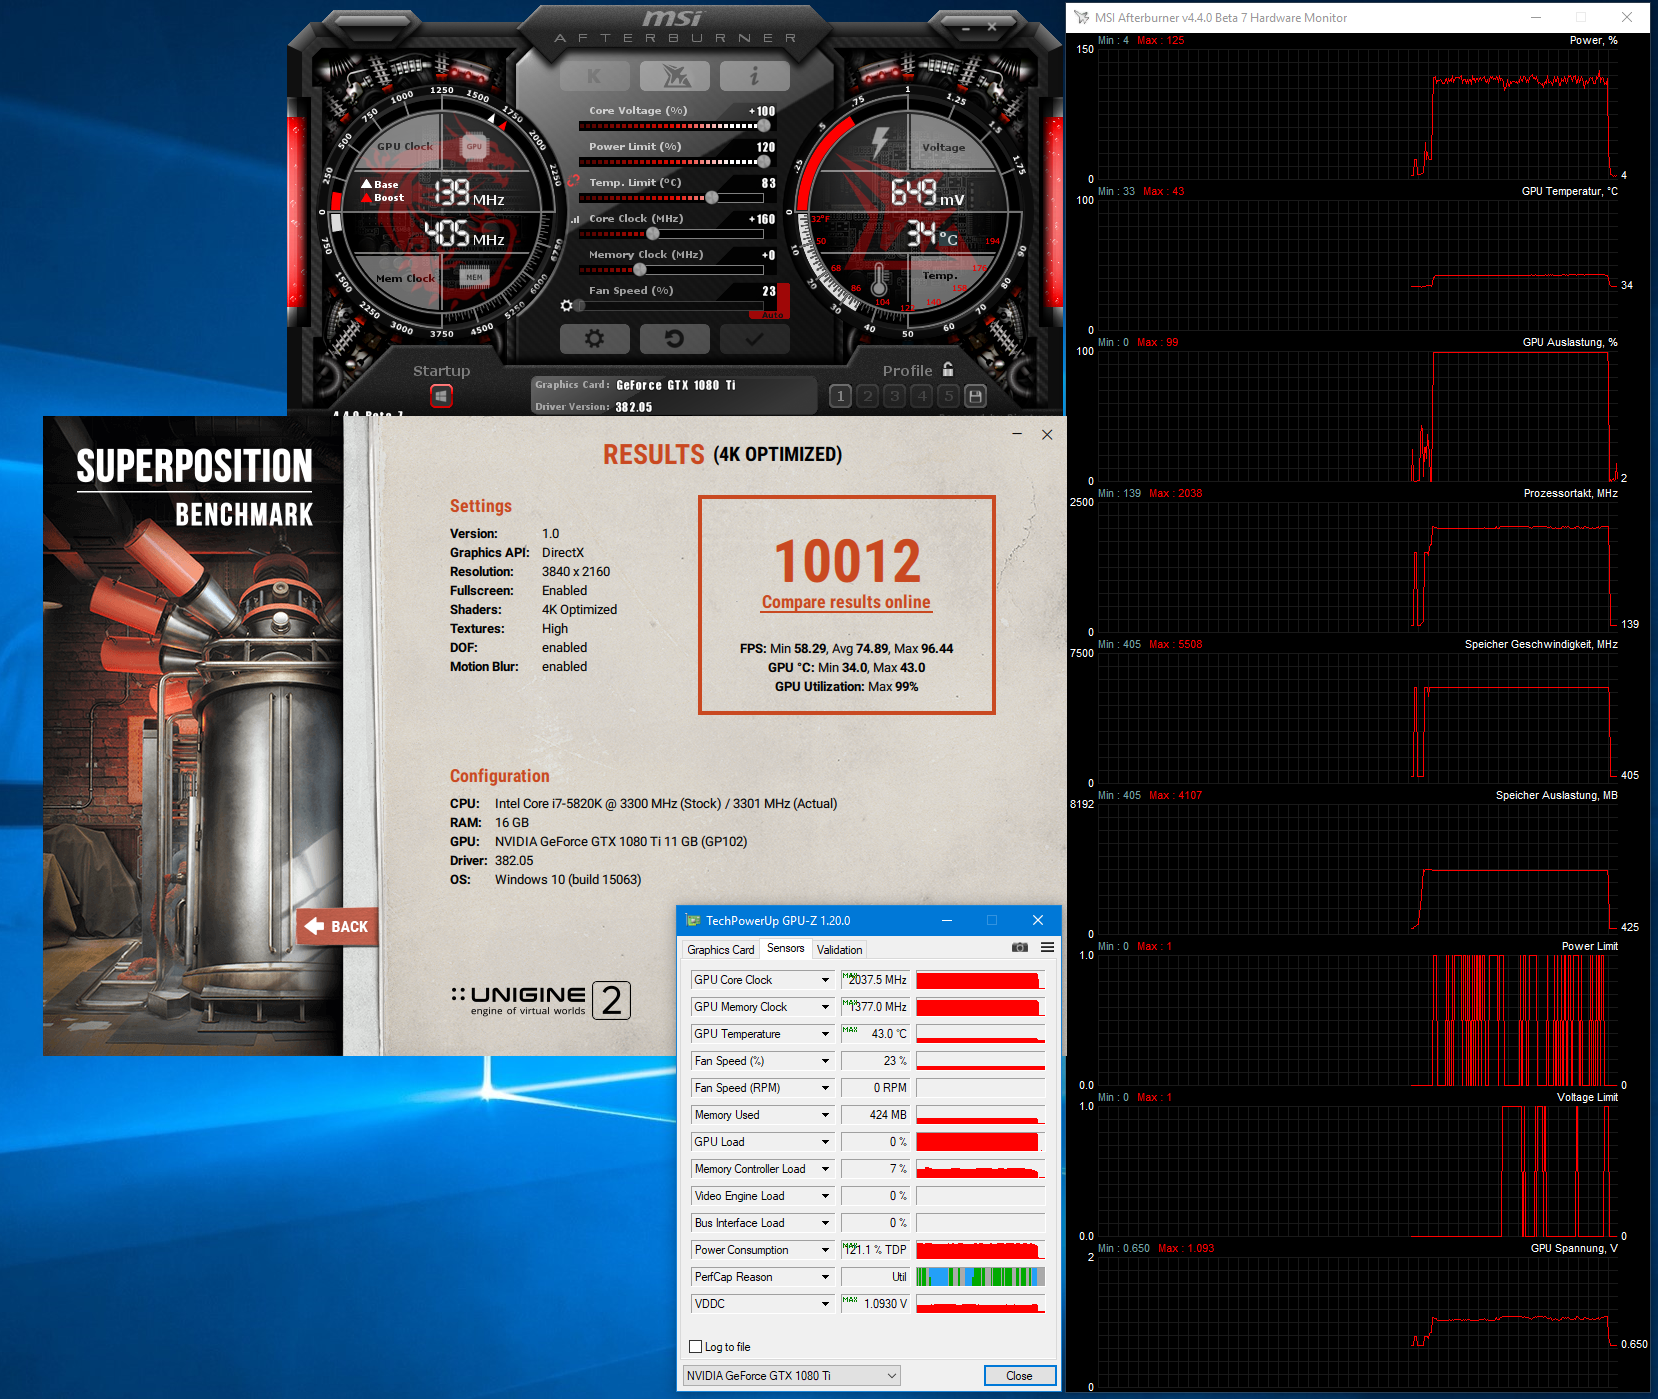Expand the VDDC sensor dropdown

coord(825,1304)
